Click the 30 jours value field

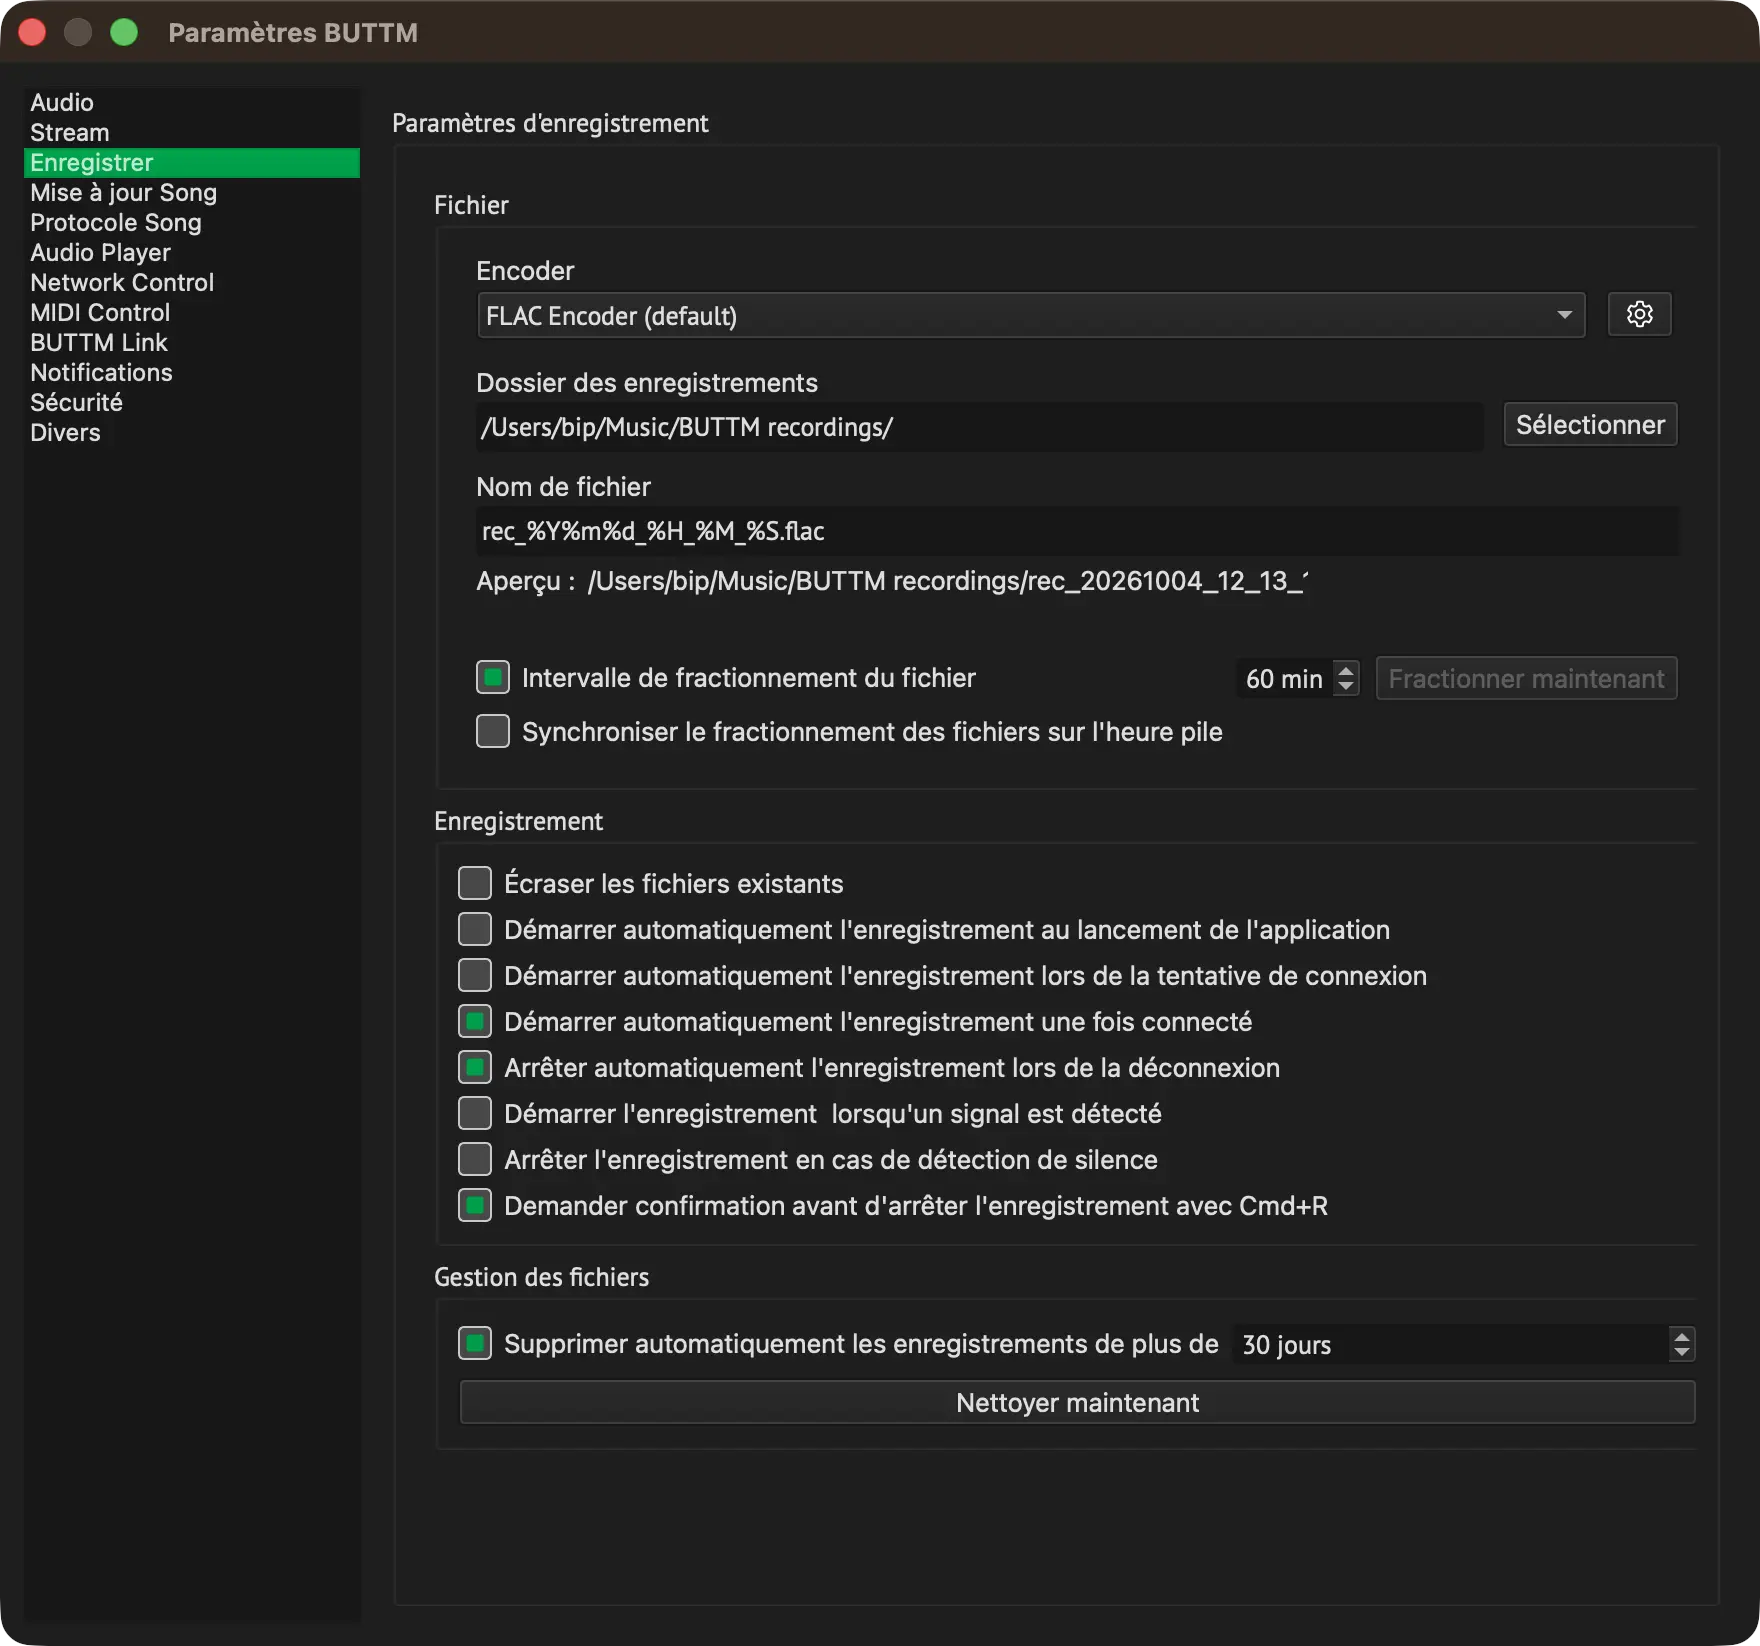point(1451,1344)
